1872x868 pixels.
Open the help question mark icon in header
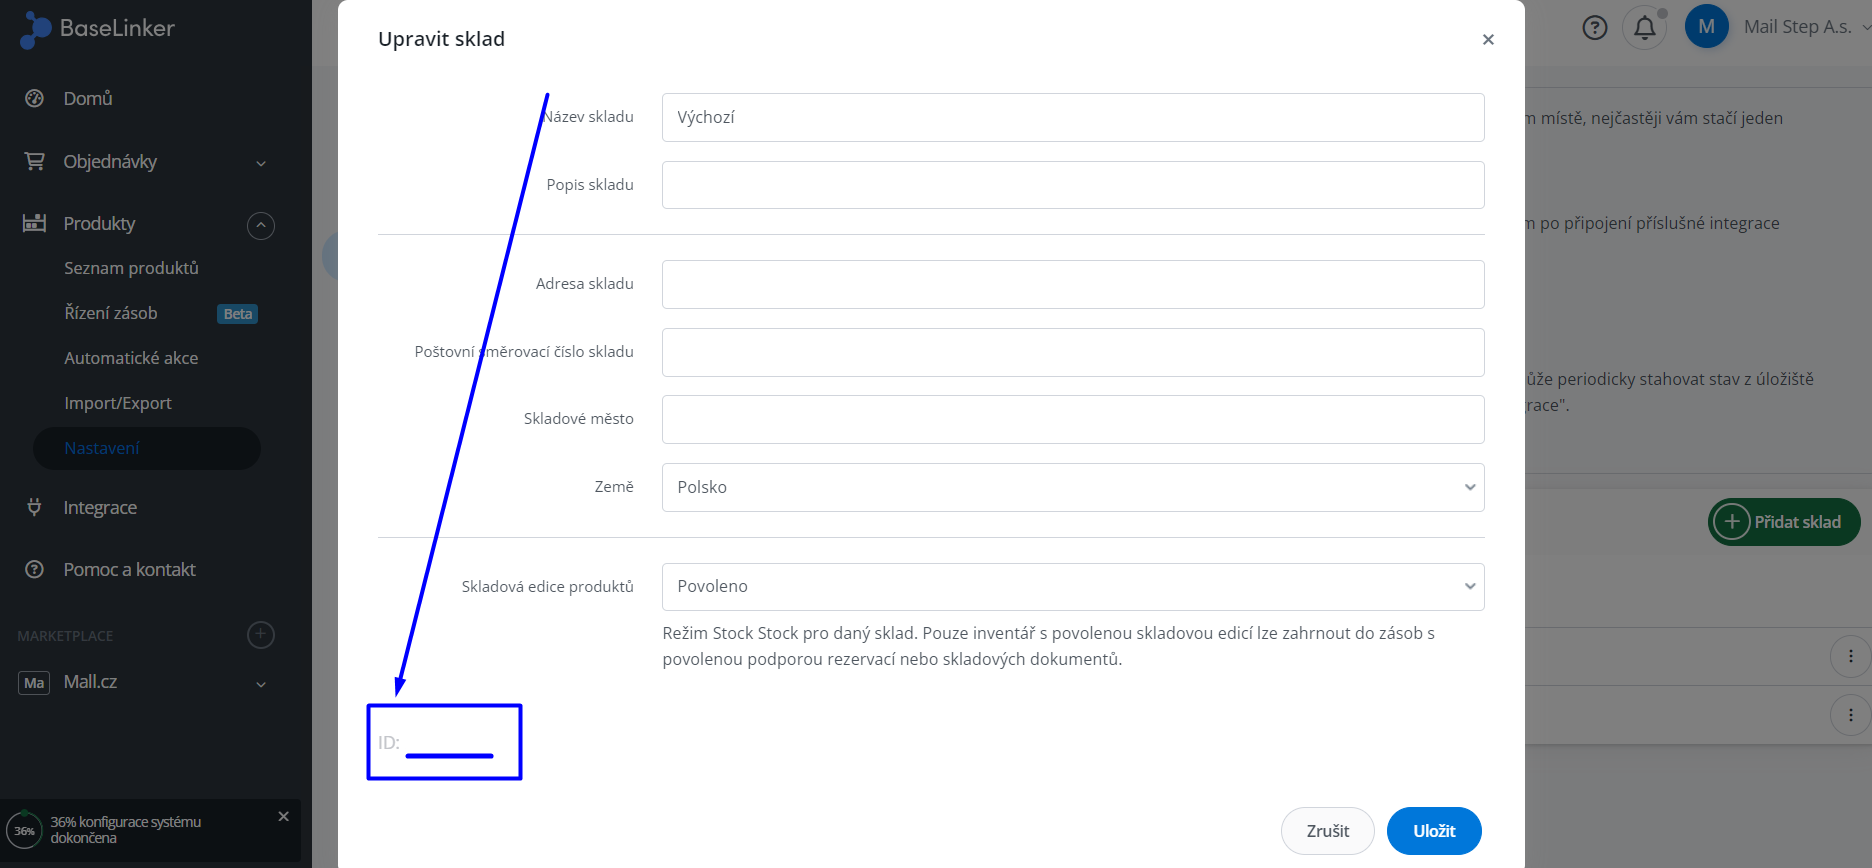click(x=1595, y=28)
